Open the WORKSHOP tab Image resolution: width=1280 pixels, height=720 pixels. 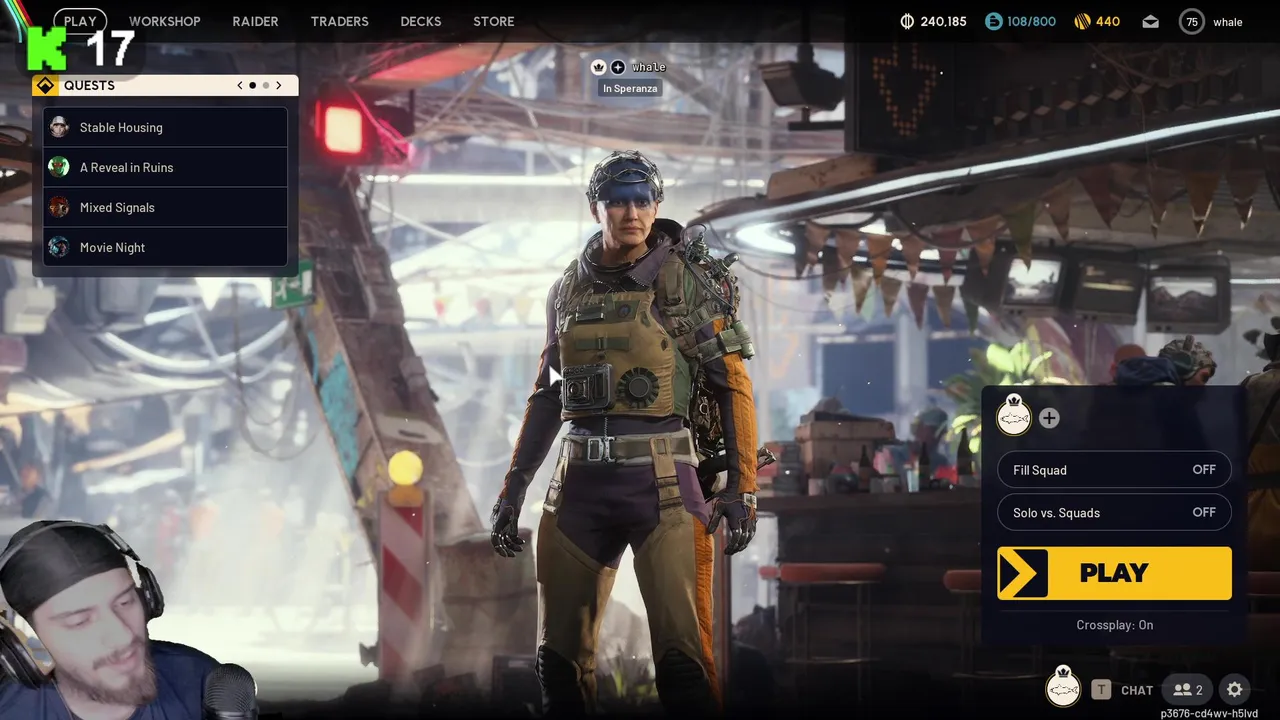click(164, 21)
